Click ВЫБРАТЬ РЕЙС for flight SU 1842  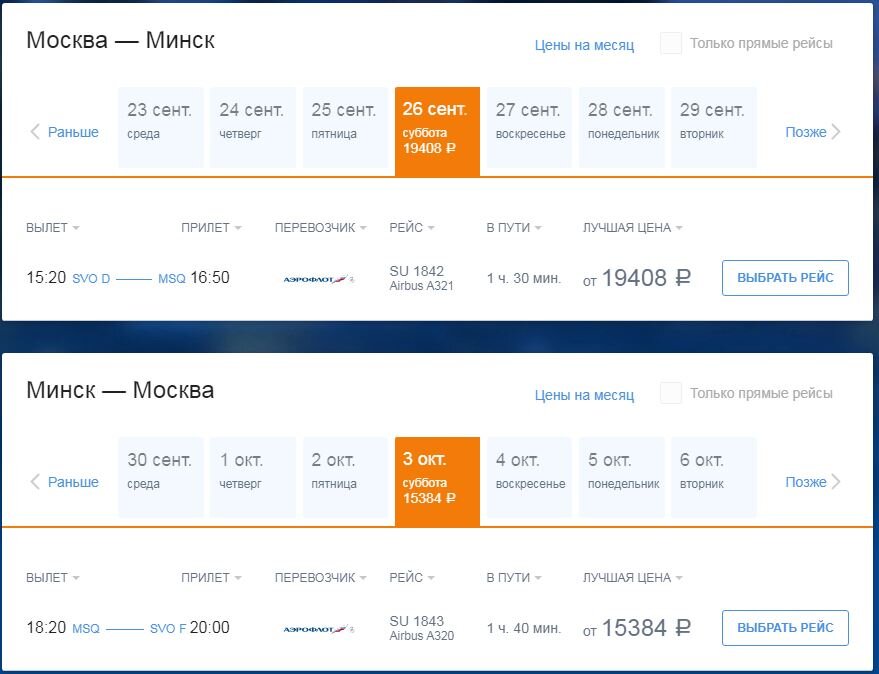coord(785,278)
